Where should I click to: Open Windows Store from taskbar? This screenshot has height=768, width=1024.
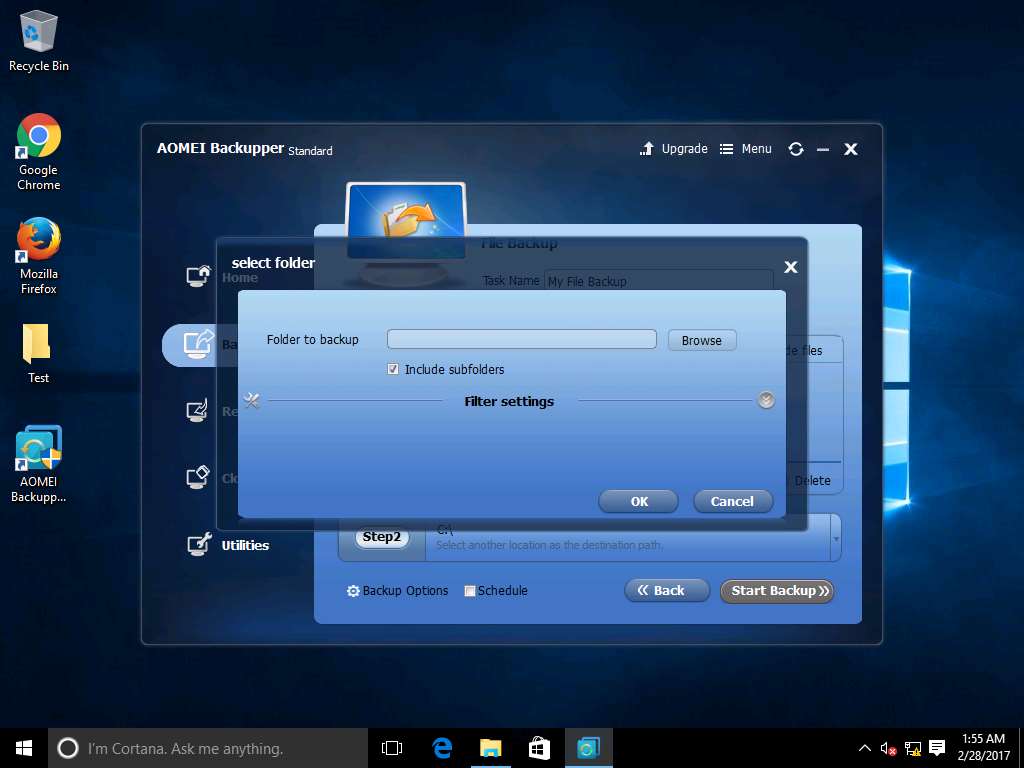click(x=539, y=748)
